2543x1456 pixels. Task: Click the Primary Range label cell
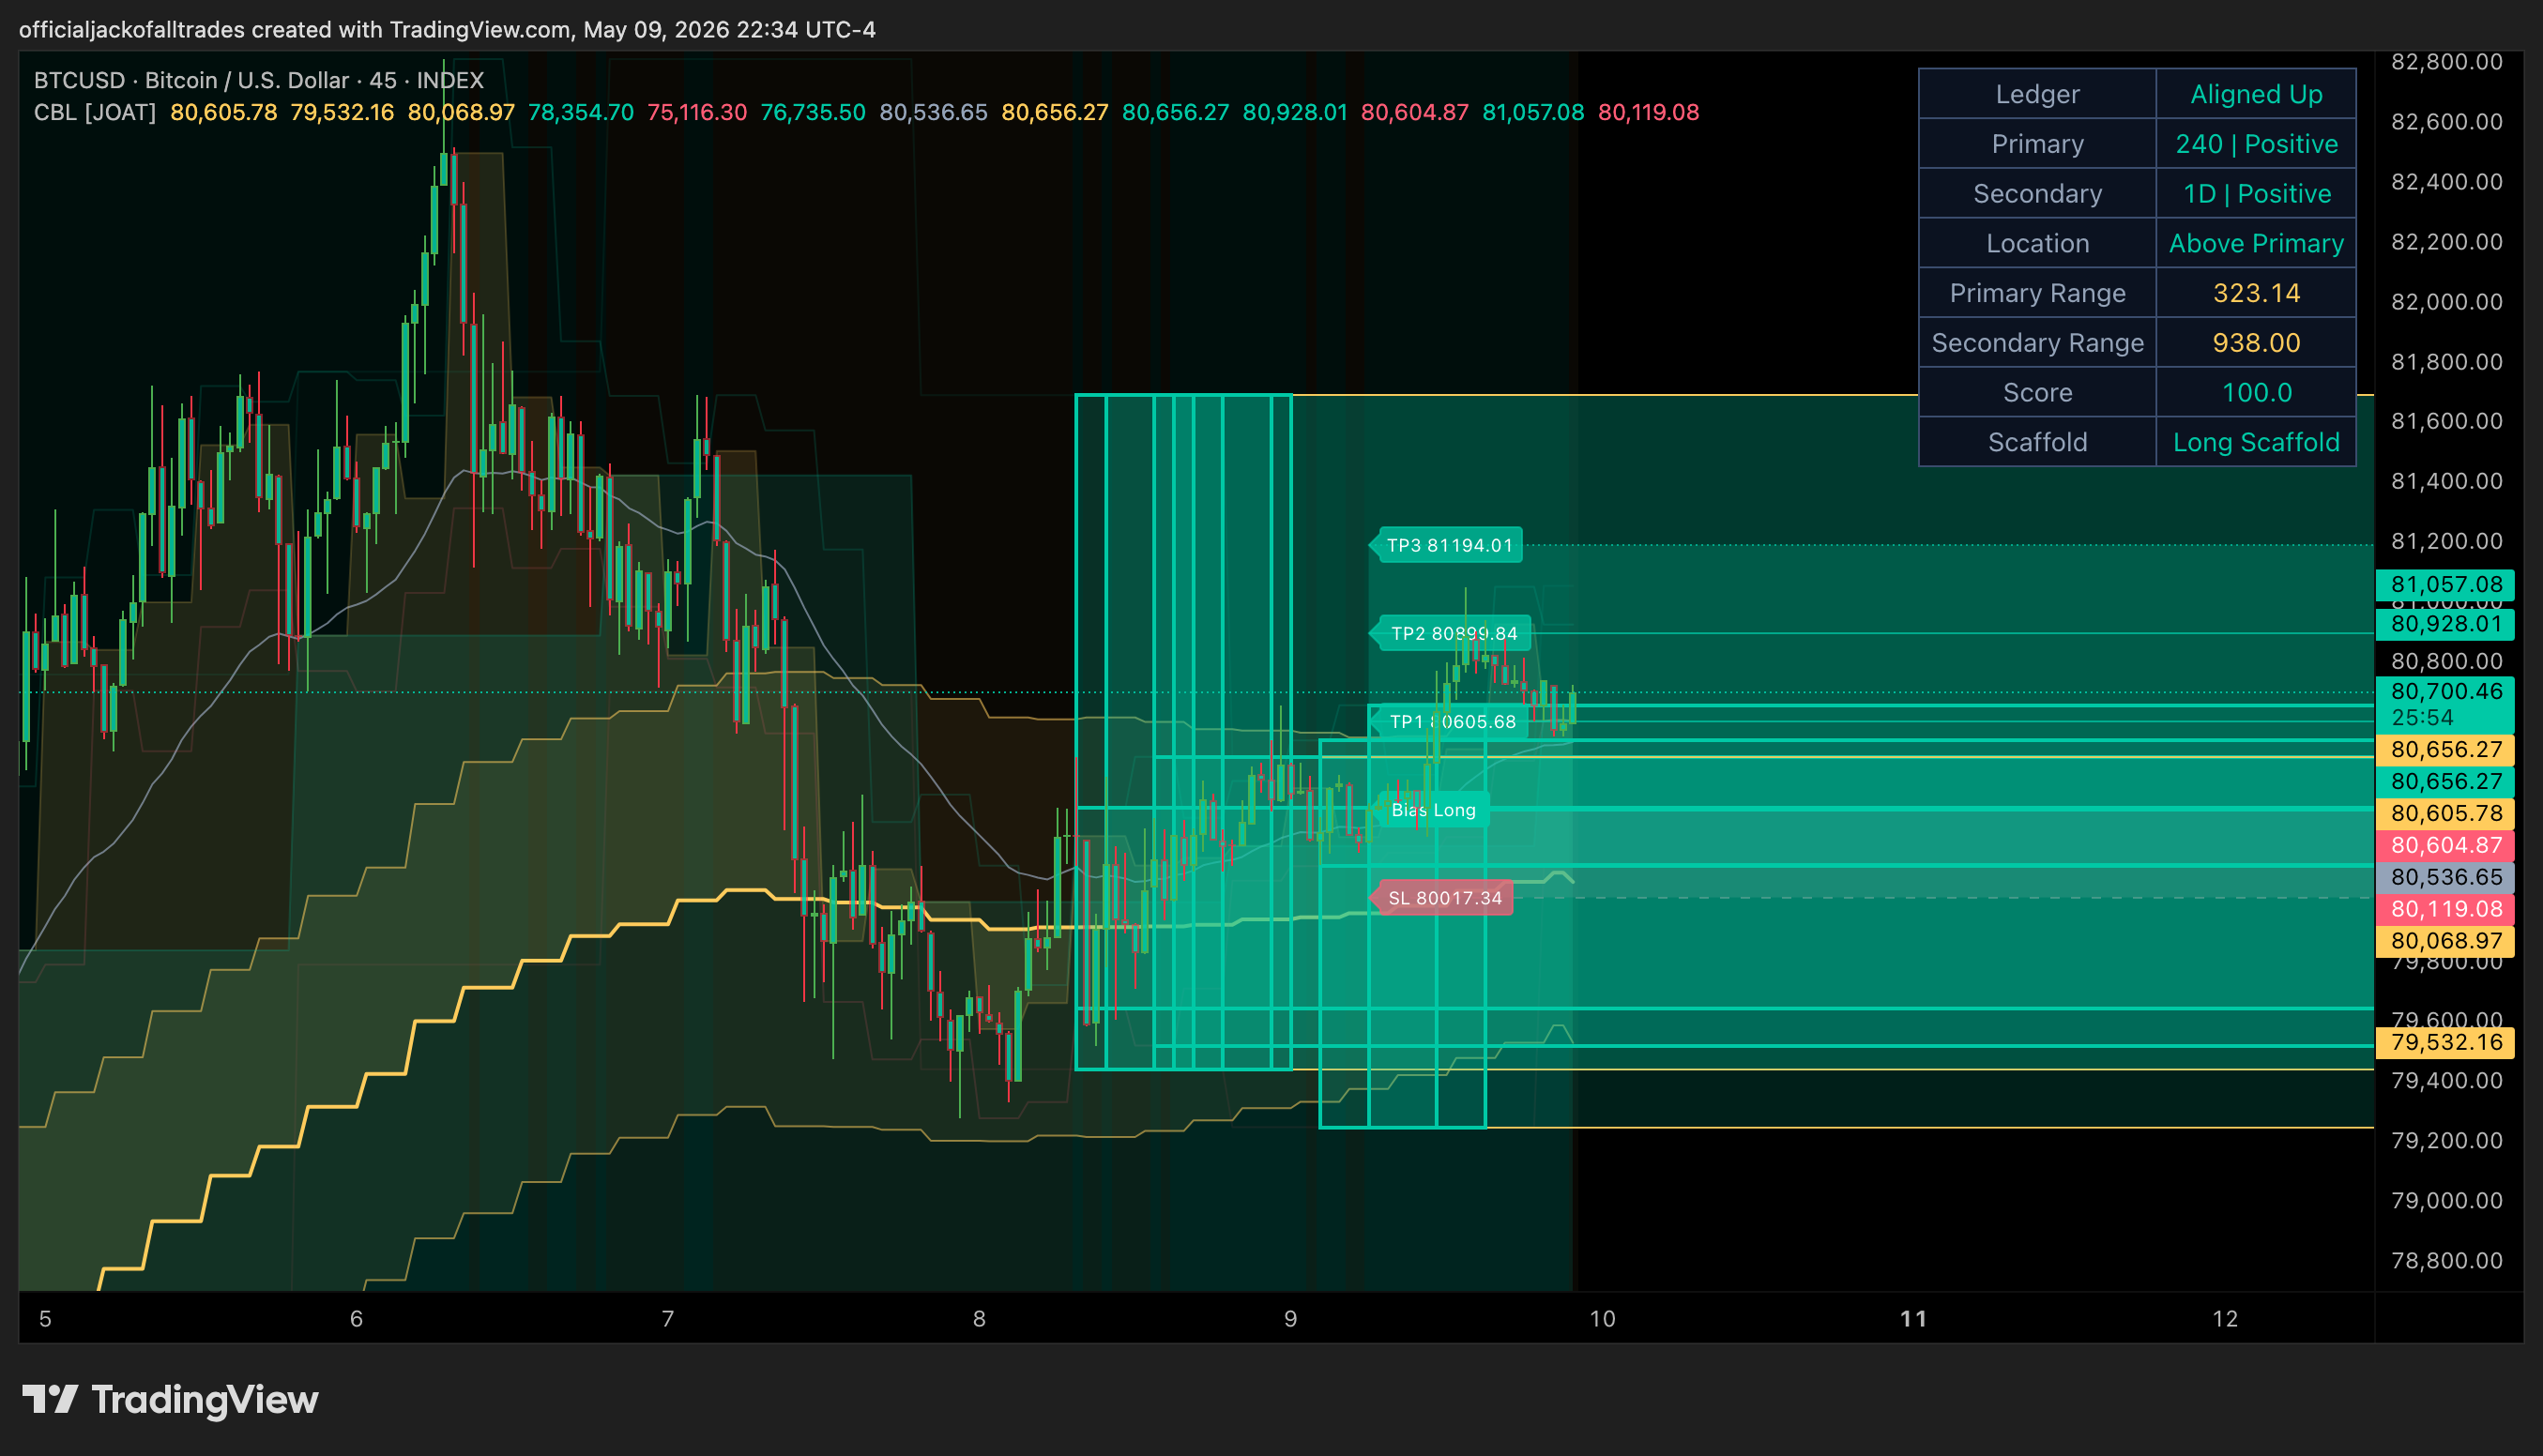(x=2037, y=293)
